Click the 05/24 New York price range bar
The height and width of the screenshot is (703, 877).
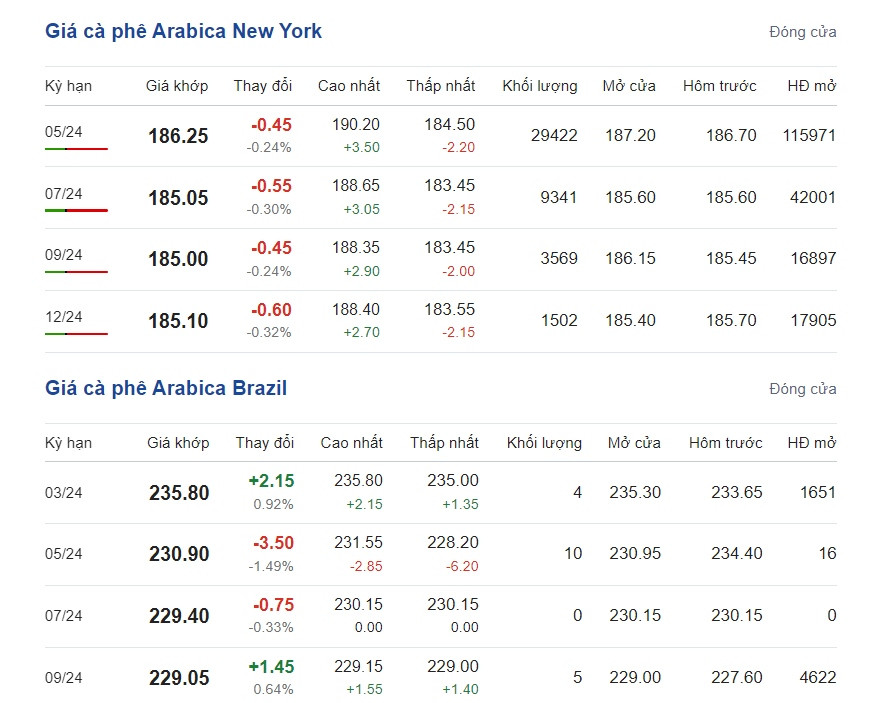pos(76,149)
